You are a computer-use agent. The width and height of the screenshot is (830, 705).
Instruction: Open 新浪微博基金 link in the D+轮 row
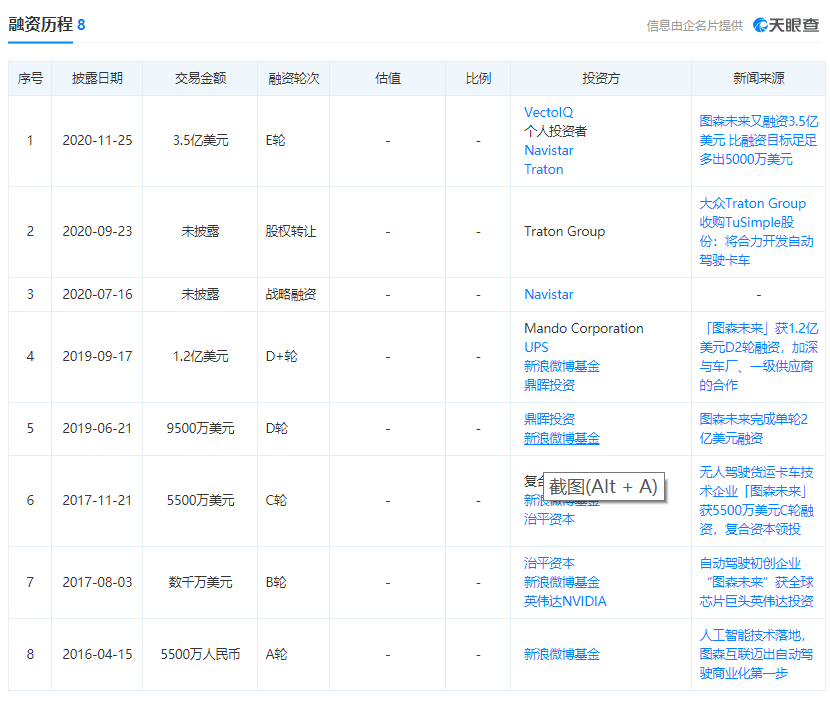(562, 366)
